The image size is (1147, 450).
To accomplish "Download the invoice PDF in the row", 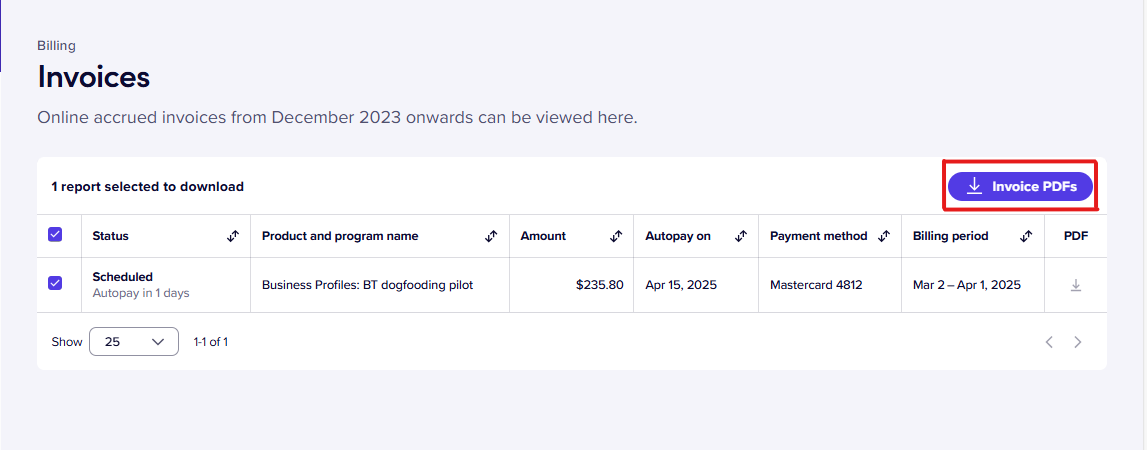I will coord(1075,285).
